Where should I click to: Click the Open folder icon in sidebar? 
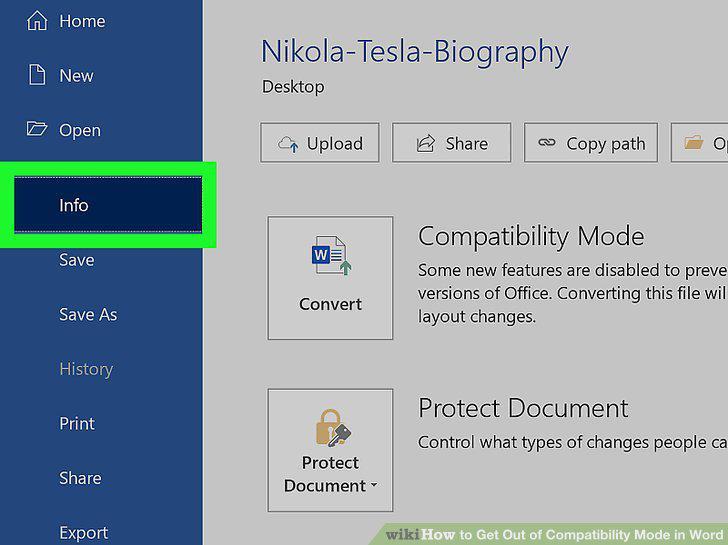[x=37, y=129]
